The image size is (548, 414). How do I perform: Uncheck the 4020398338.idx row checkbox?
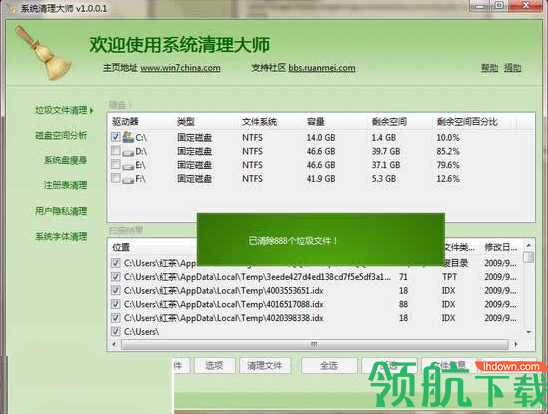pos(116,318)
